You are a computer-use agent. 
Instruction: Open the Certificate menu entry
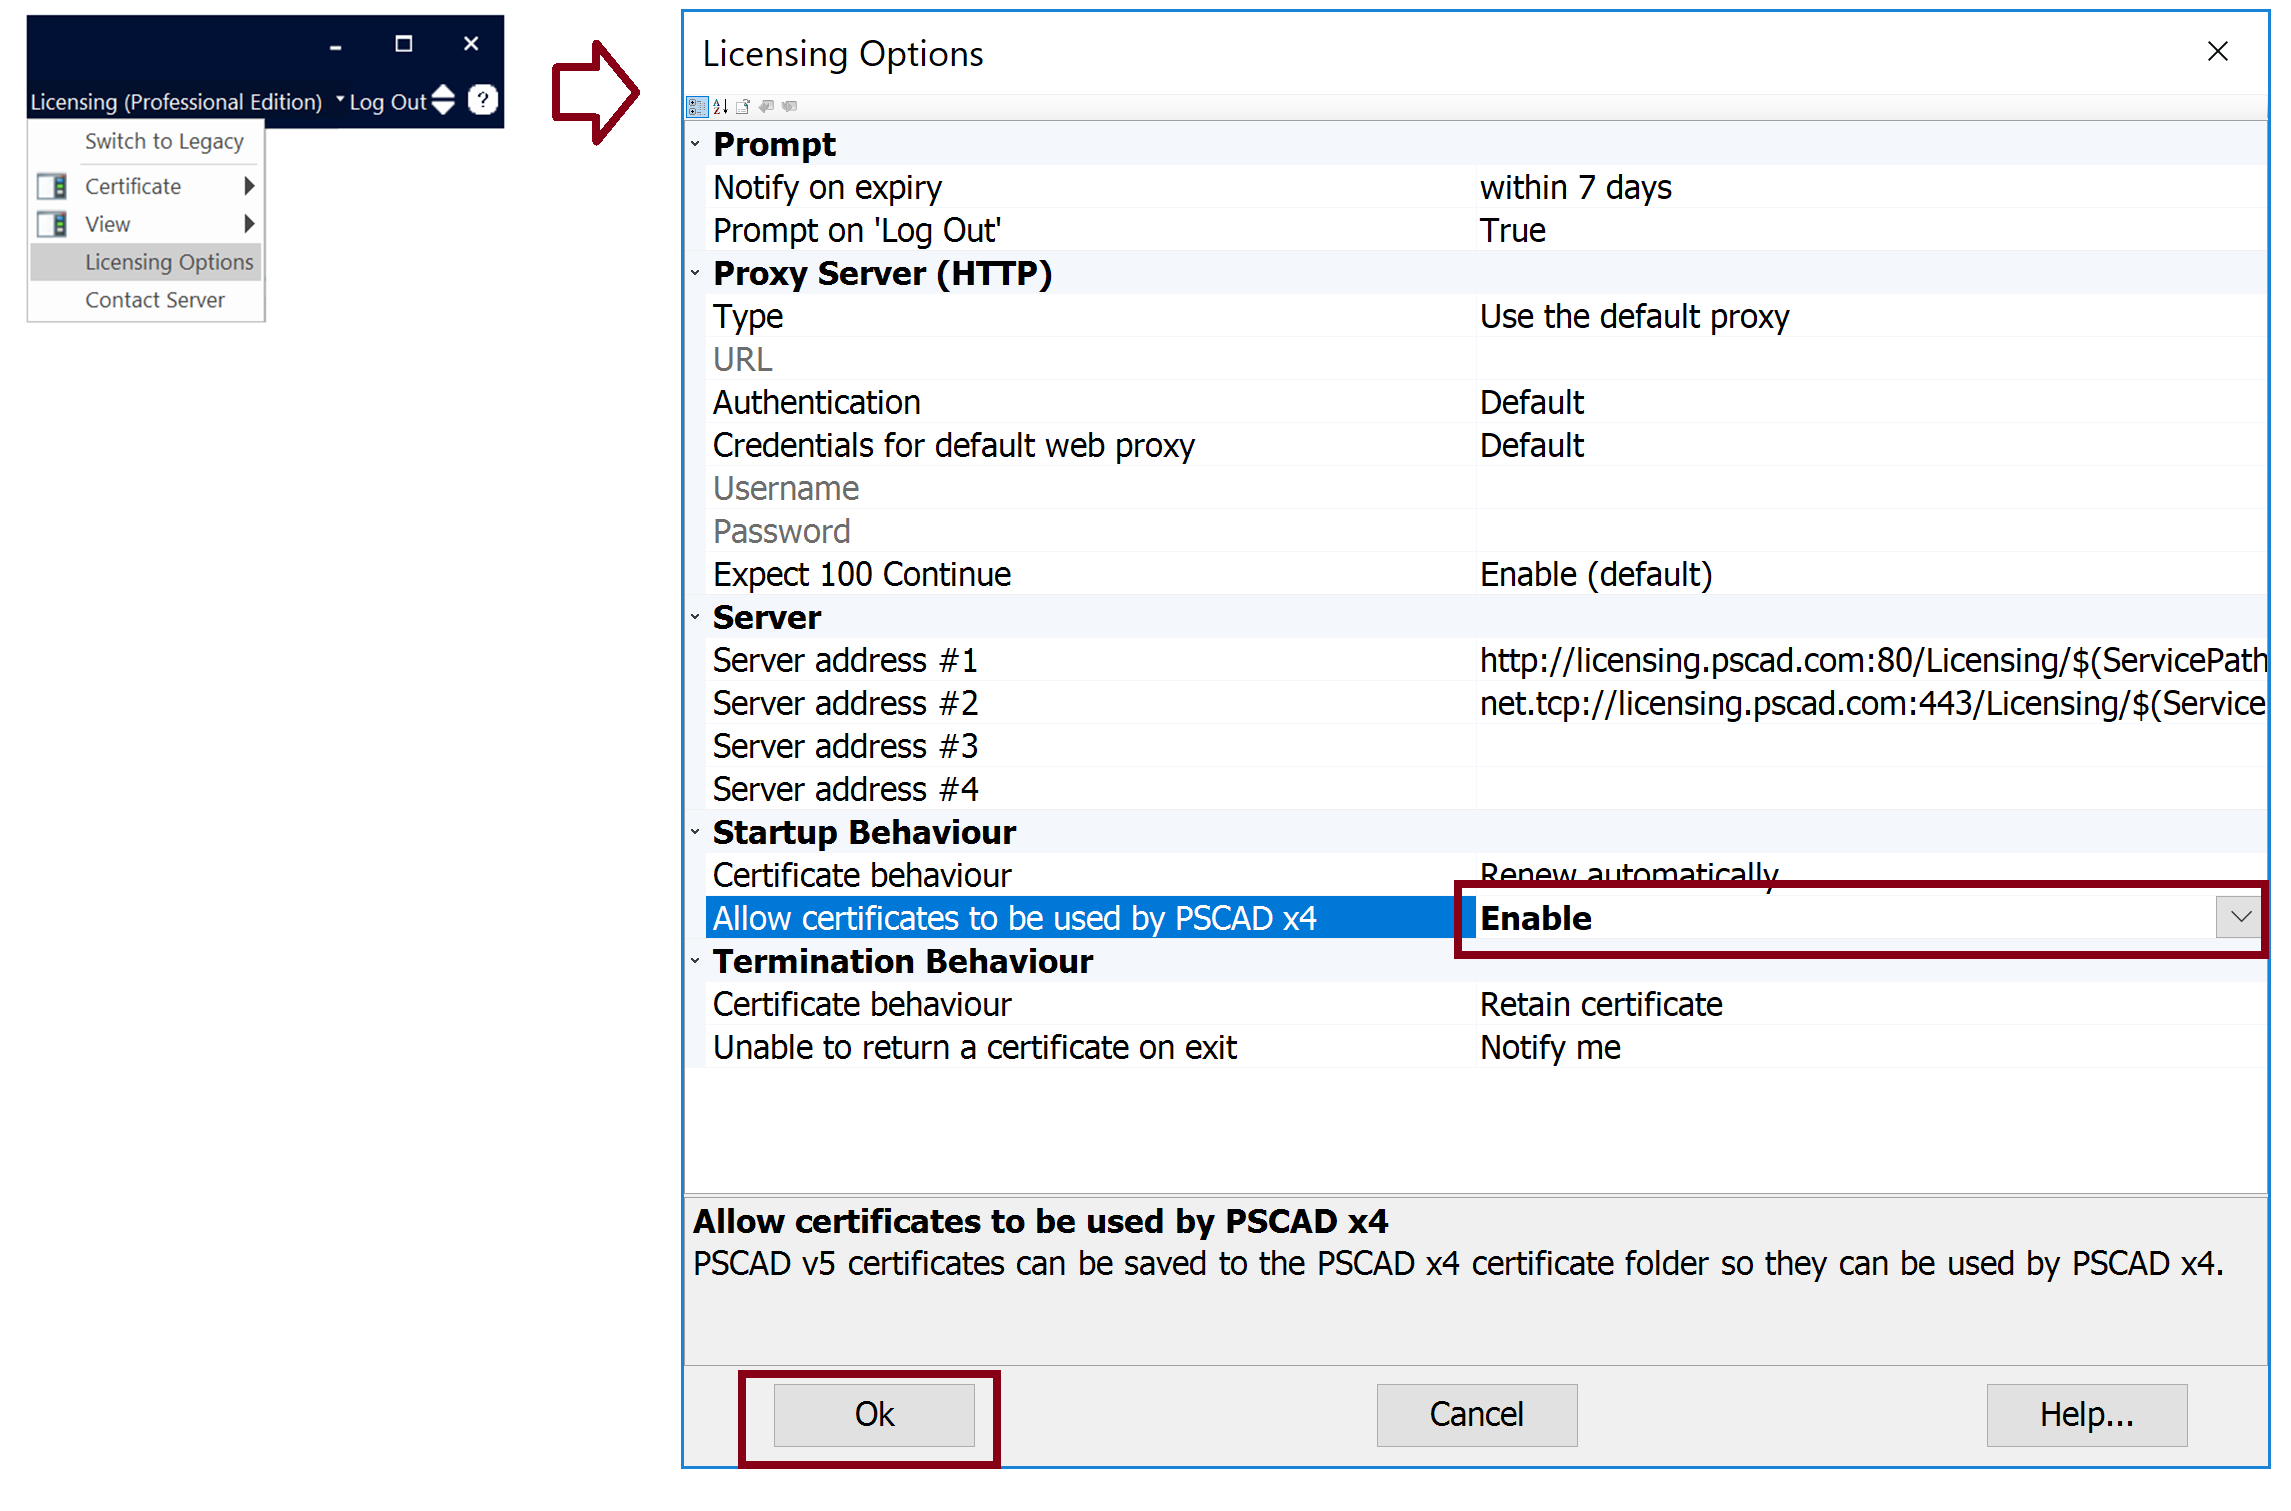[x=146, y=186]
